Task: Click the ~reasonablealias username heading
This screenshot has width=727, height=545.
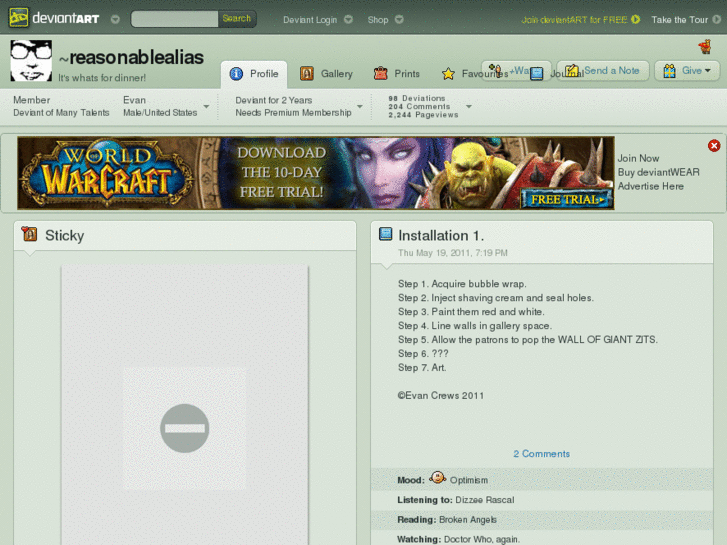Action: (132, 58)
